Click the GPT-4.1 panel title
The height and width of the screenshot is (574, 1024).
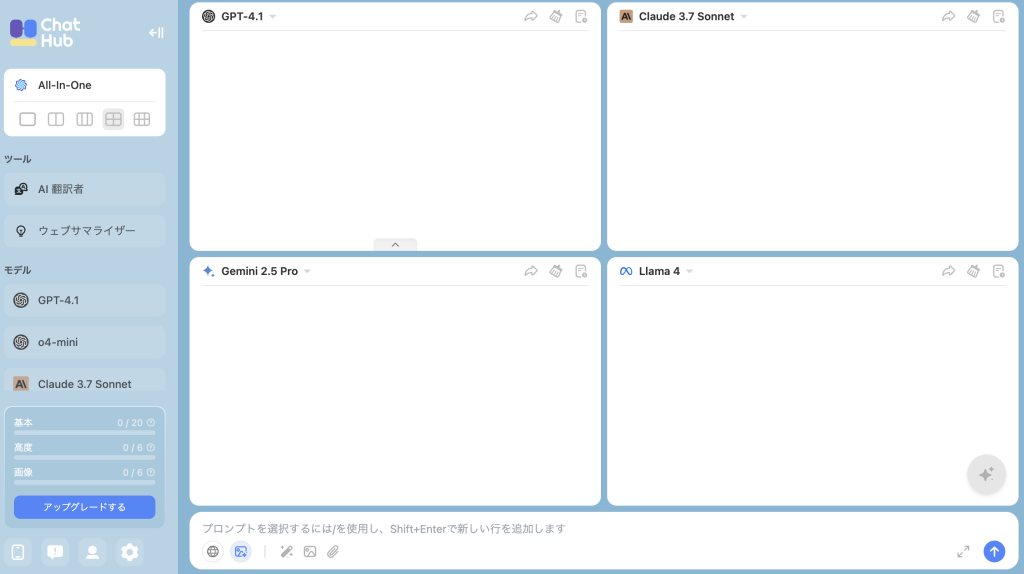(x=242, y=17)
